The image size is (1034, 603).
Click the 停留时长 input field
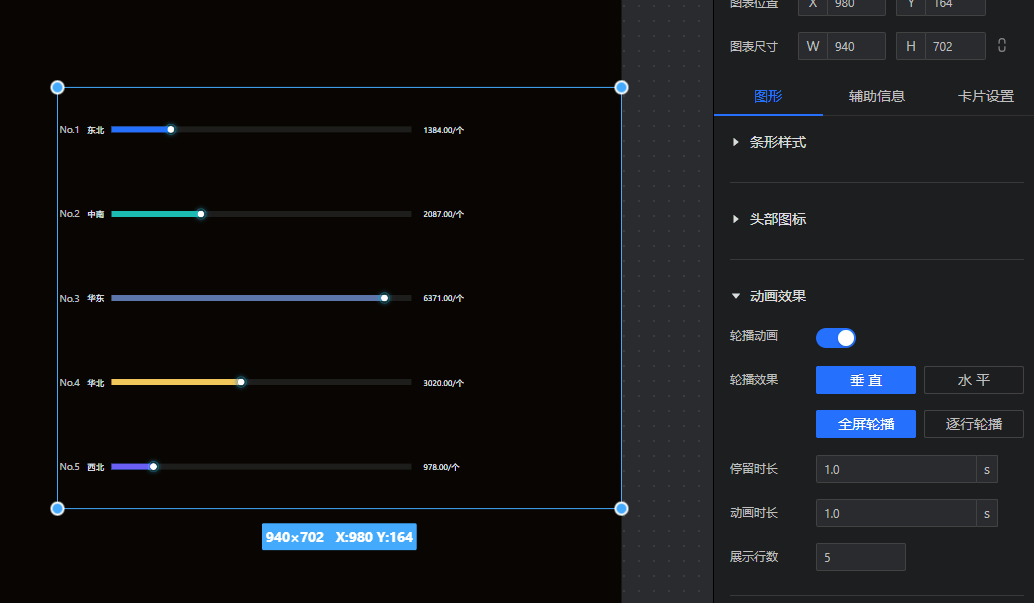coord(895,469)
